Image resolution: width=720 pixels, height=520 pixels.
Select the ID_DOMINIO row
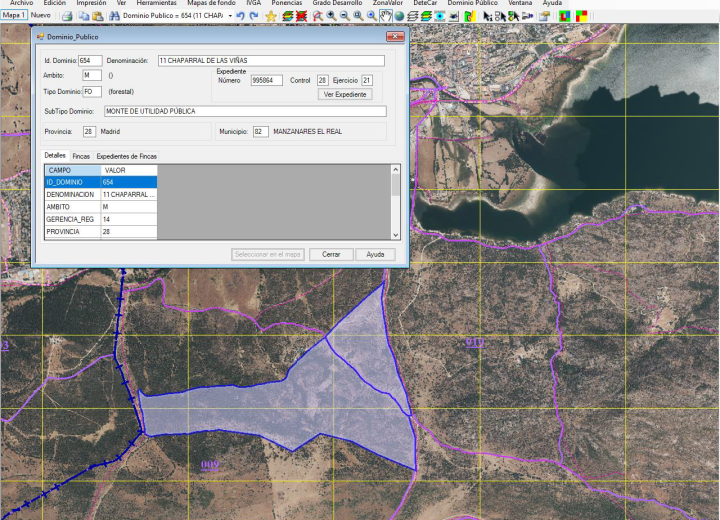(x=101, y=182)
